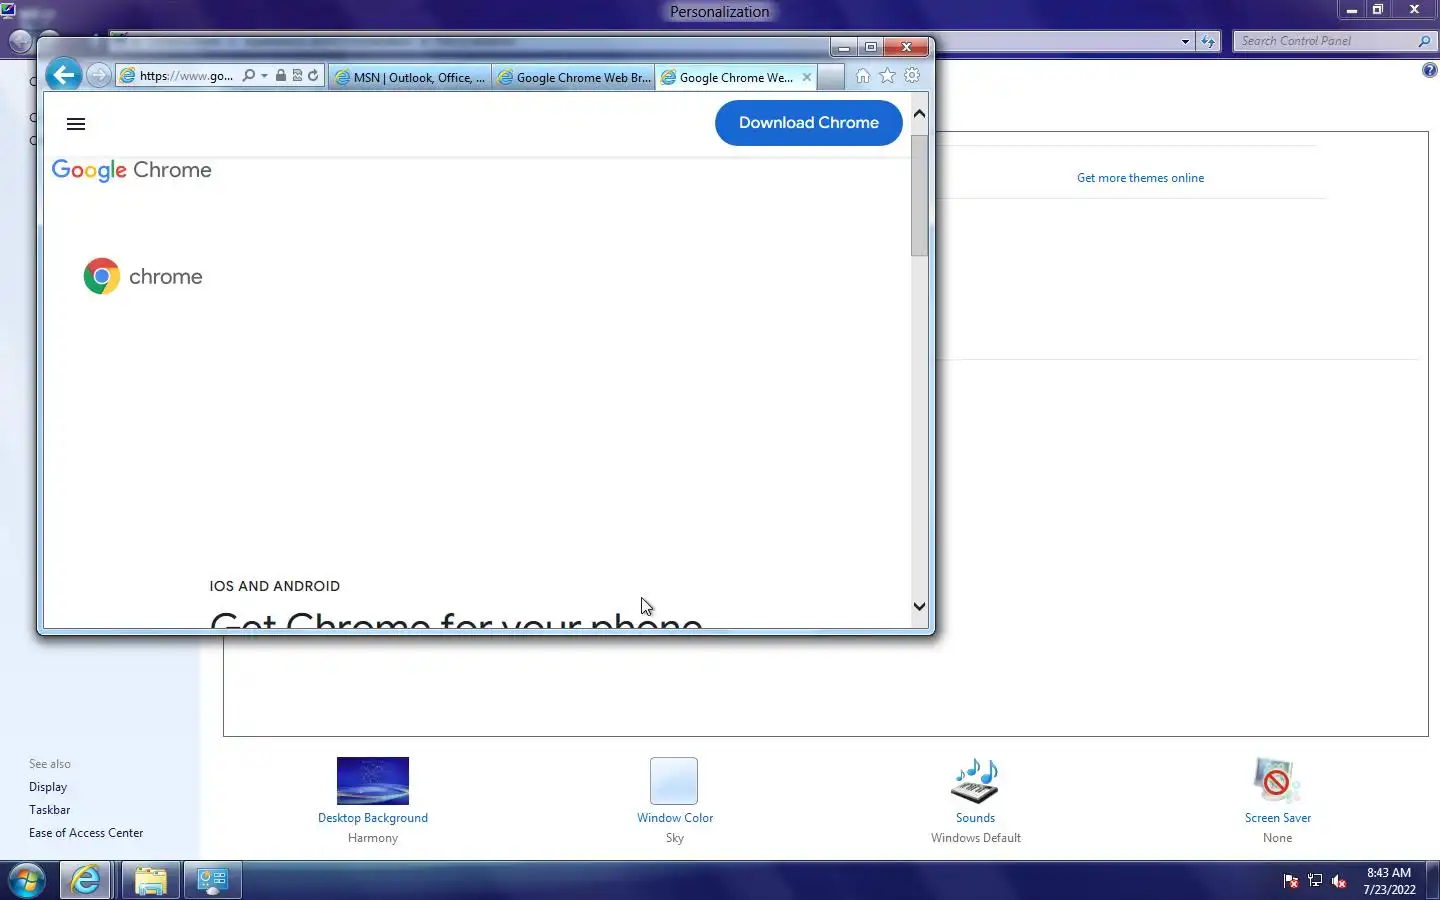Close the active Google Chrome tab
1440x900 pixels.
pyautogui.click(x=807, y=77)
